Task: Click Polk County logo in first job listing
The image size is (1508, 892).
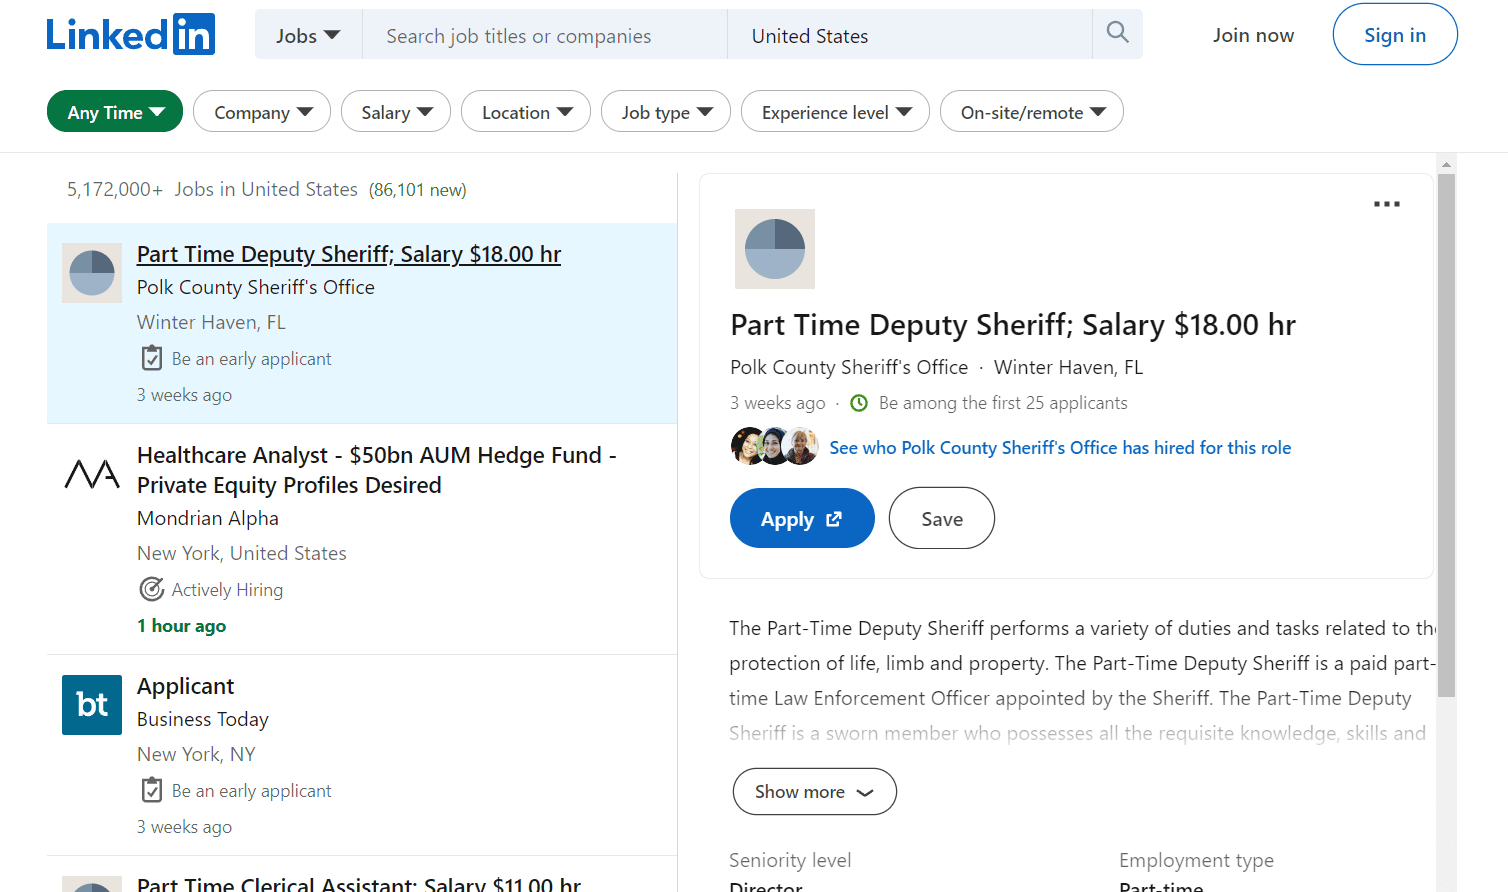Action: pos(92,273)
